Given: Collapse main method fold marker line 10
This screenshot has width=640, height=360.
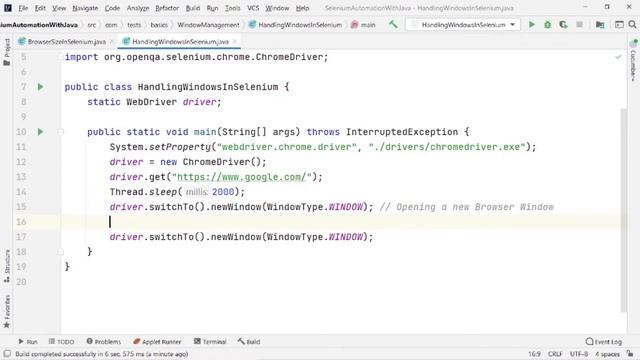Looking at the screenshot, I should 60,132.
